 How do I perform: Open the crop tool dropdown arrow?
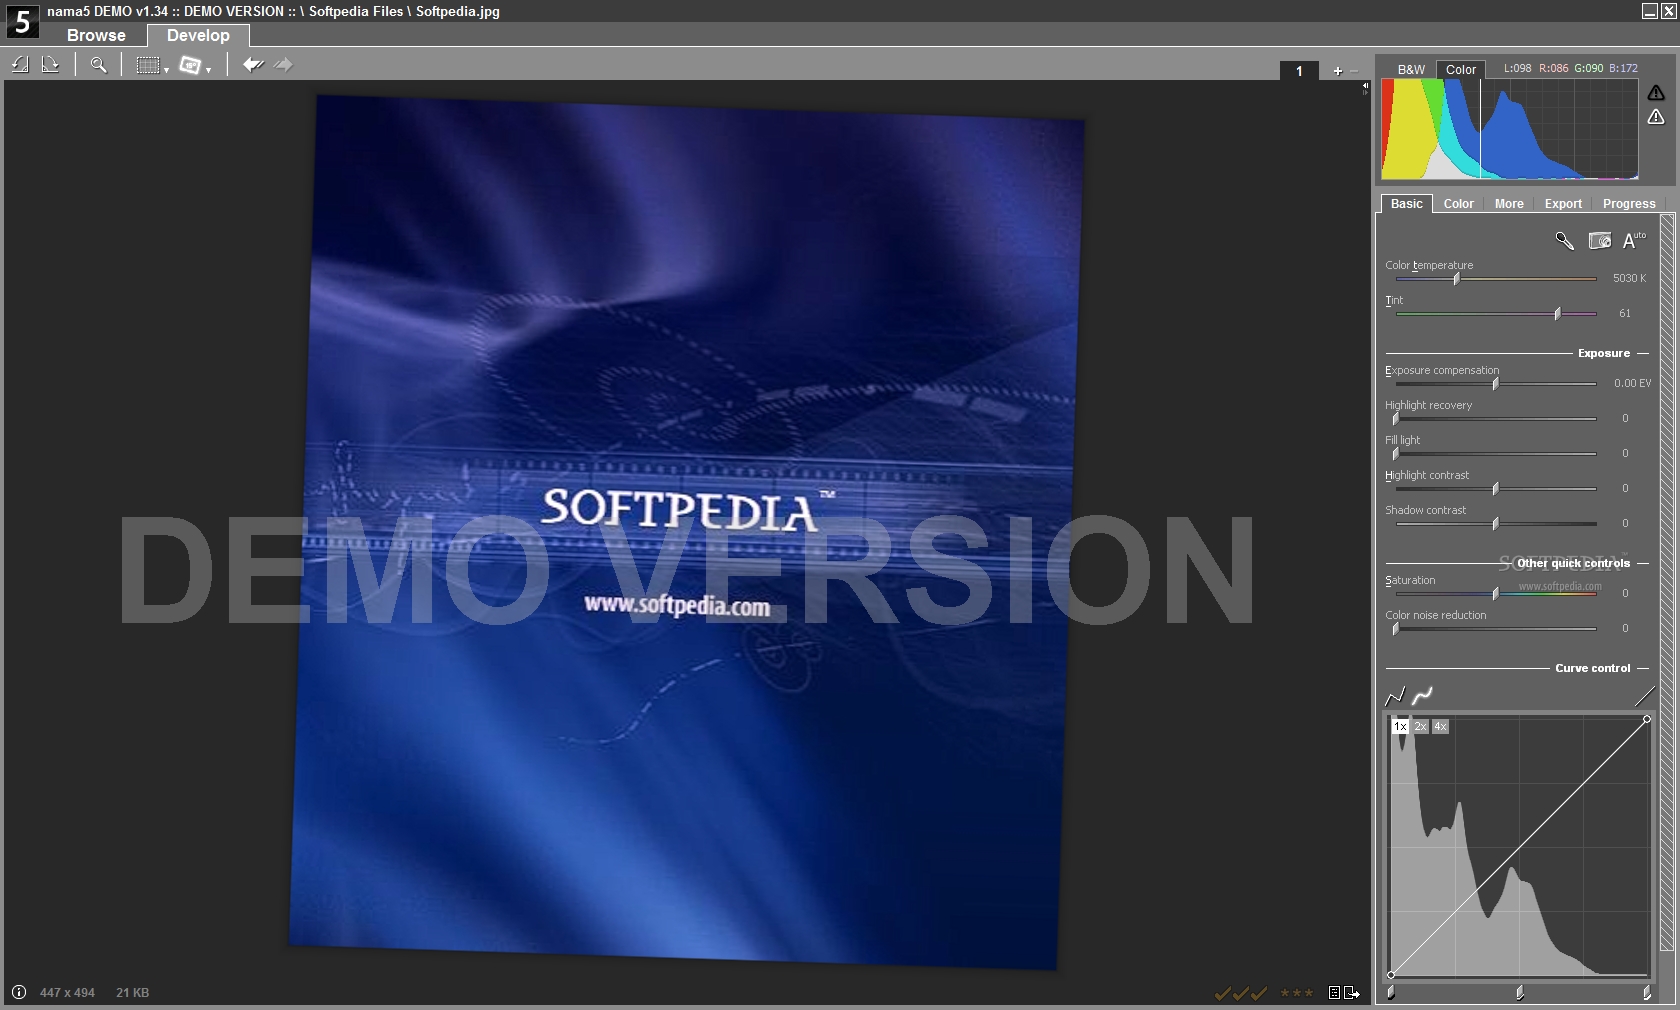(x=166, y=70)
